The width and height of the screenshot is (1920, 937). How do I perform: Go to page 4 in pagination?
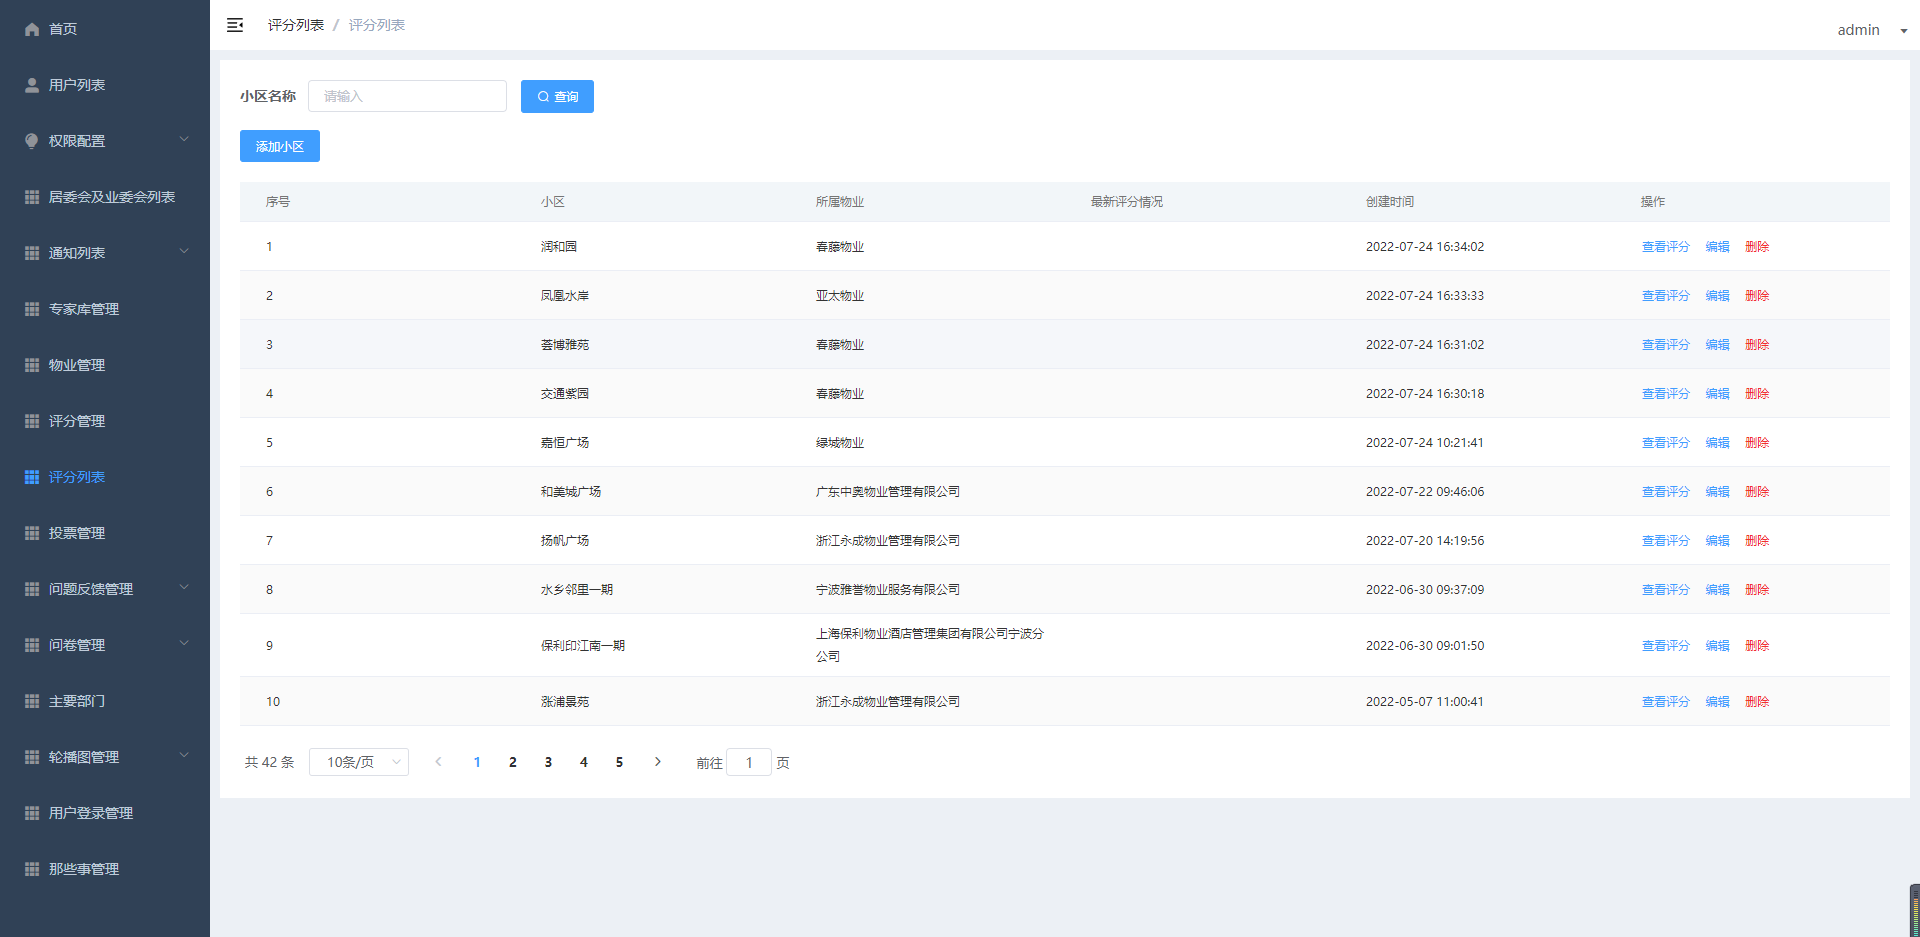pyautogui.click(x=584, y=762)
